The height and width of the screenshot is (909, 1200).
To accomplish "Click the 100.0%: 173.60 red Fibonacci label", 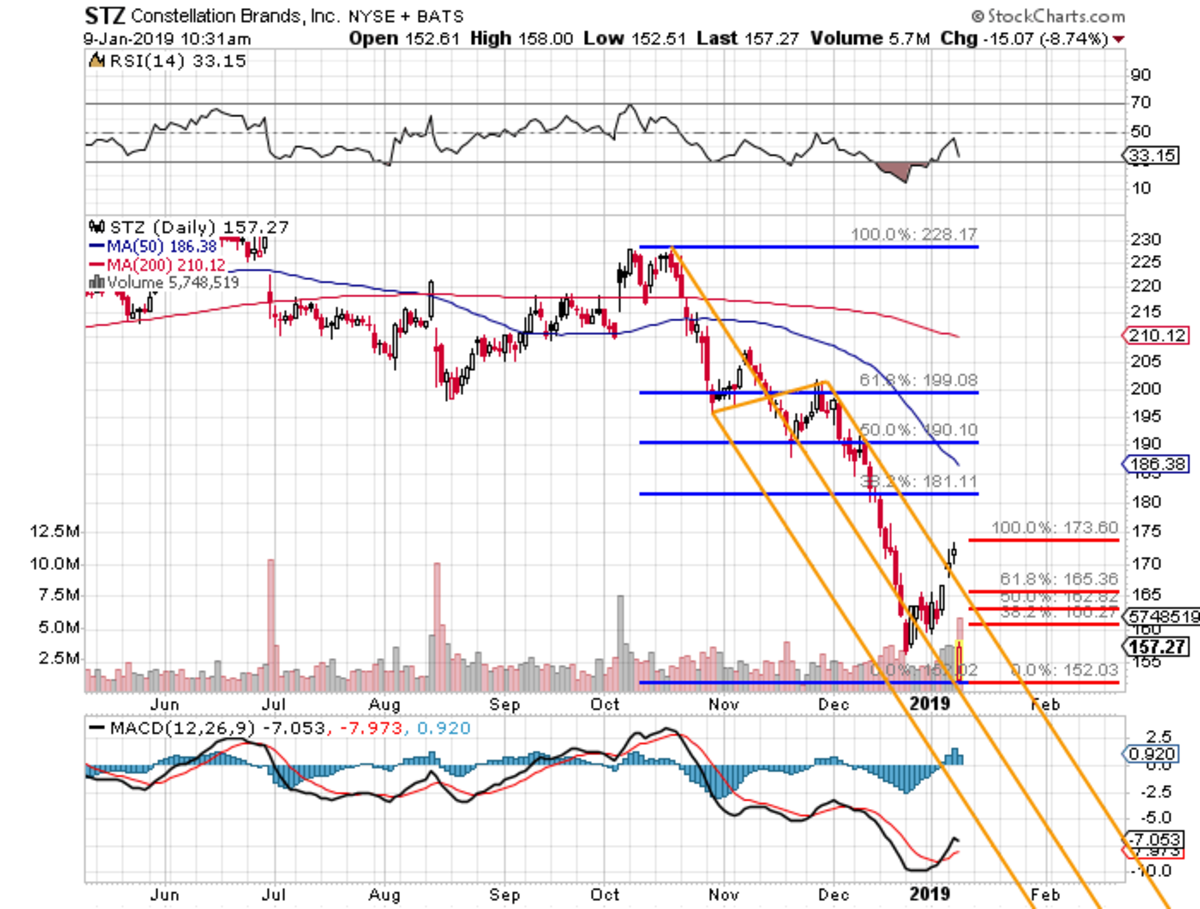I will (1054, 528).
